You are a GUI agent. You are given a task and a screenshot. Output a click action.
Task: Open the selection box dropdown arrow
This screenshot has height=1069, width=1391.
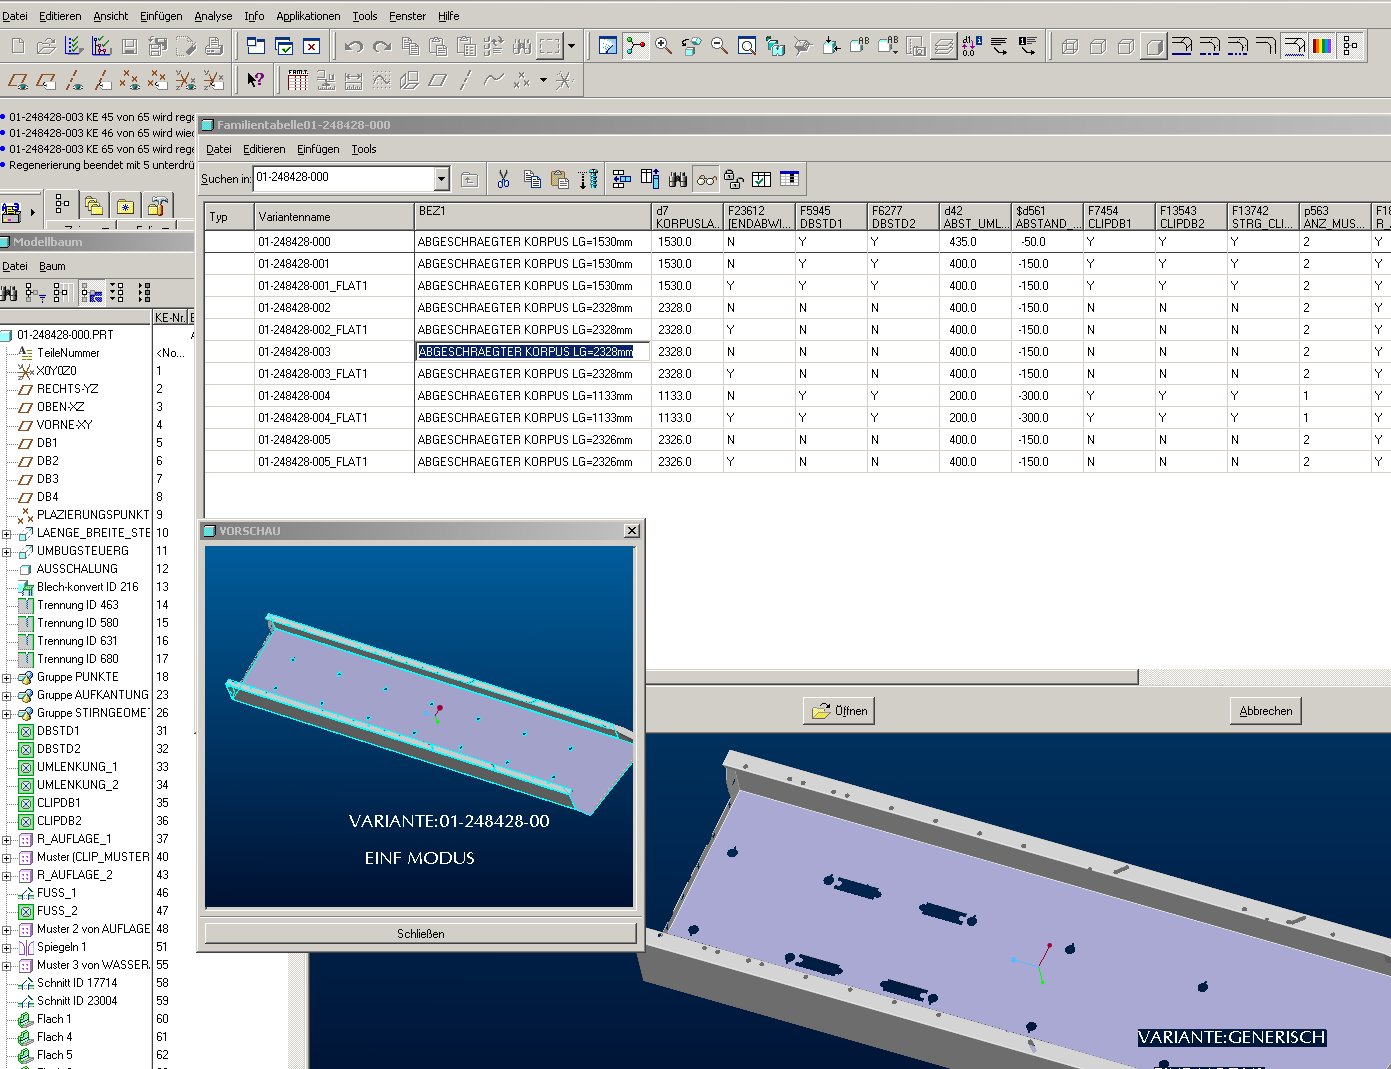pyautogui.click(x=571, y=46)
